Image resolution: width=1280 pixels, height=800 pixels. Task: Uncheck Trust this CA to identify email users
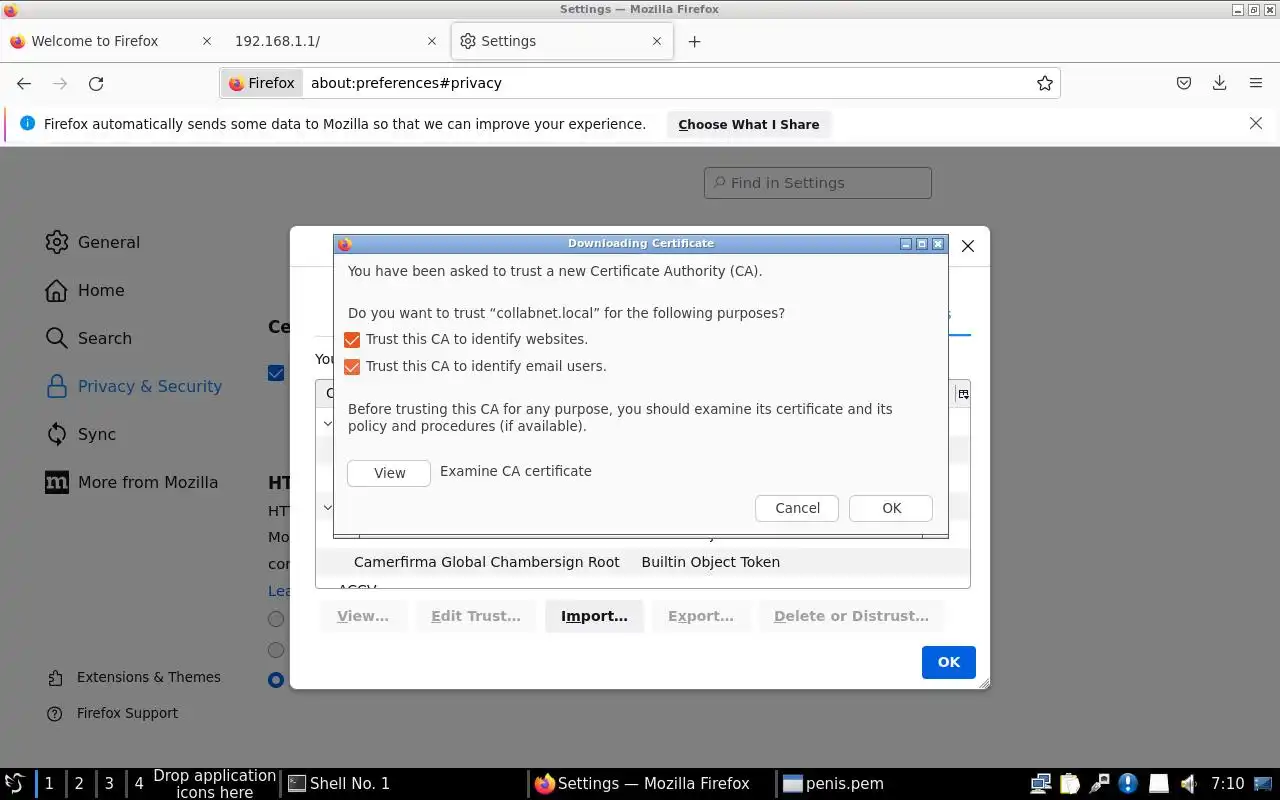click(x=352, y=367)
